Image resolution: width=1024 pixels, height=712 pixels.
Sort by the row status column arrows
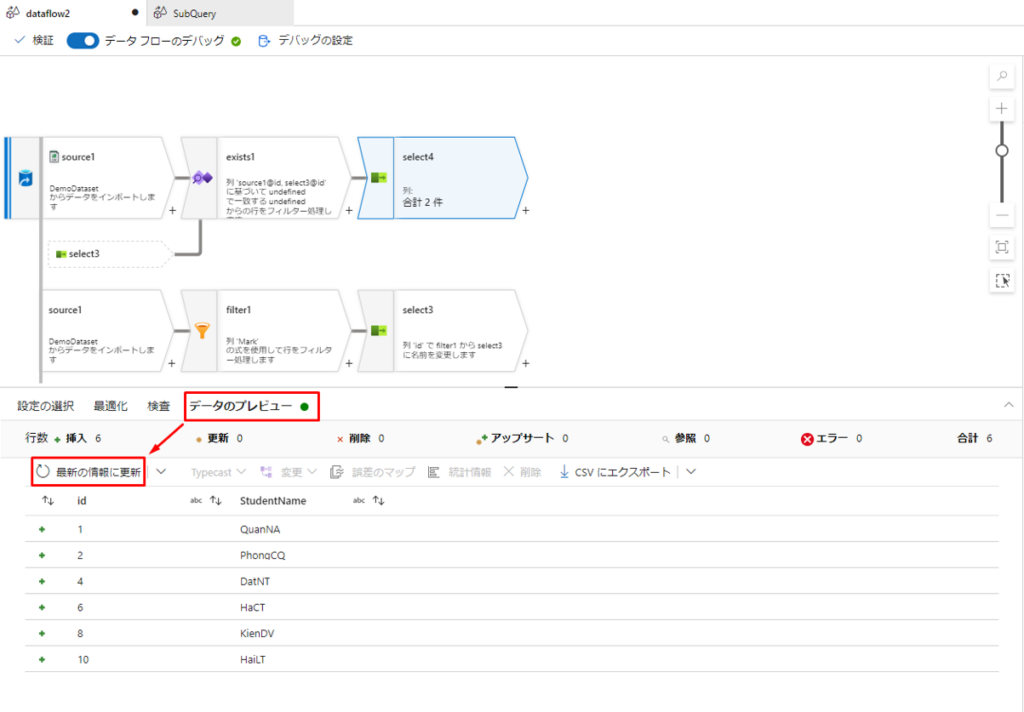[x=48, y=501]
